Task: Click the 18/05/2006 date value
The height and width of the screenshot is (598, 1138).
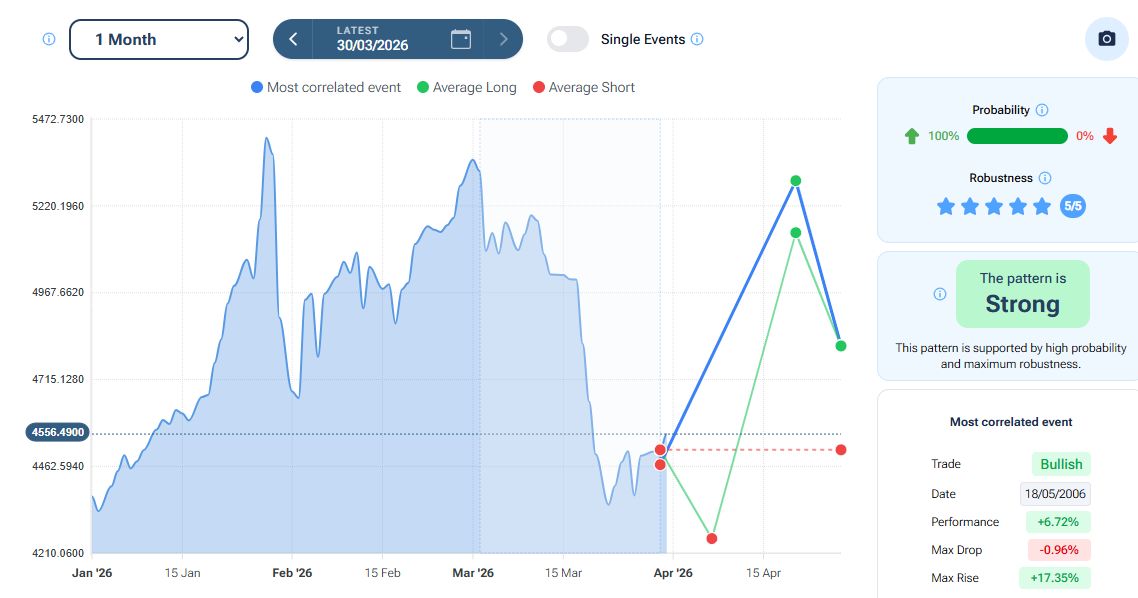Action: [1055, 494]
